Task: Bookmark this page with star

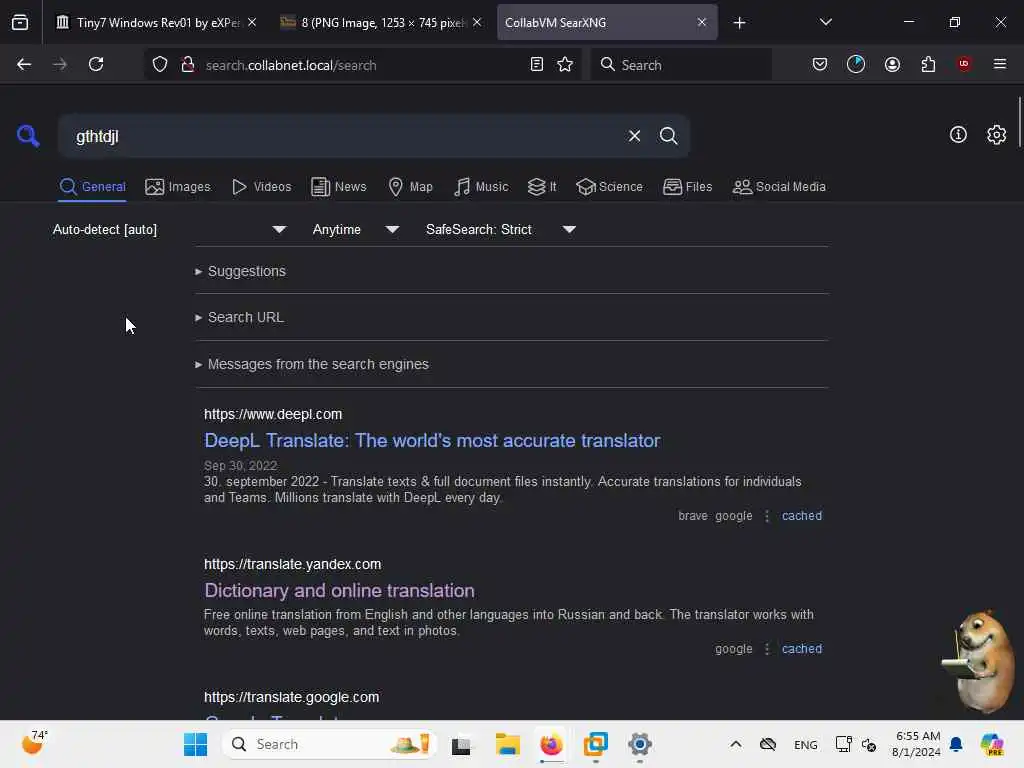Action: [x=565, y=65]
